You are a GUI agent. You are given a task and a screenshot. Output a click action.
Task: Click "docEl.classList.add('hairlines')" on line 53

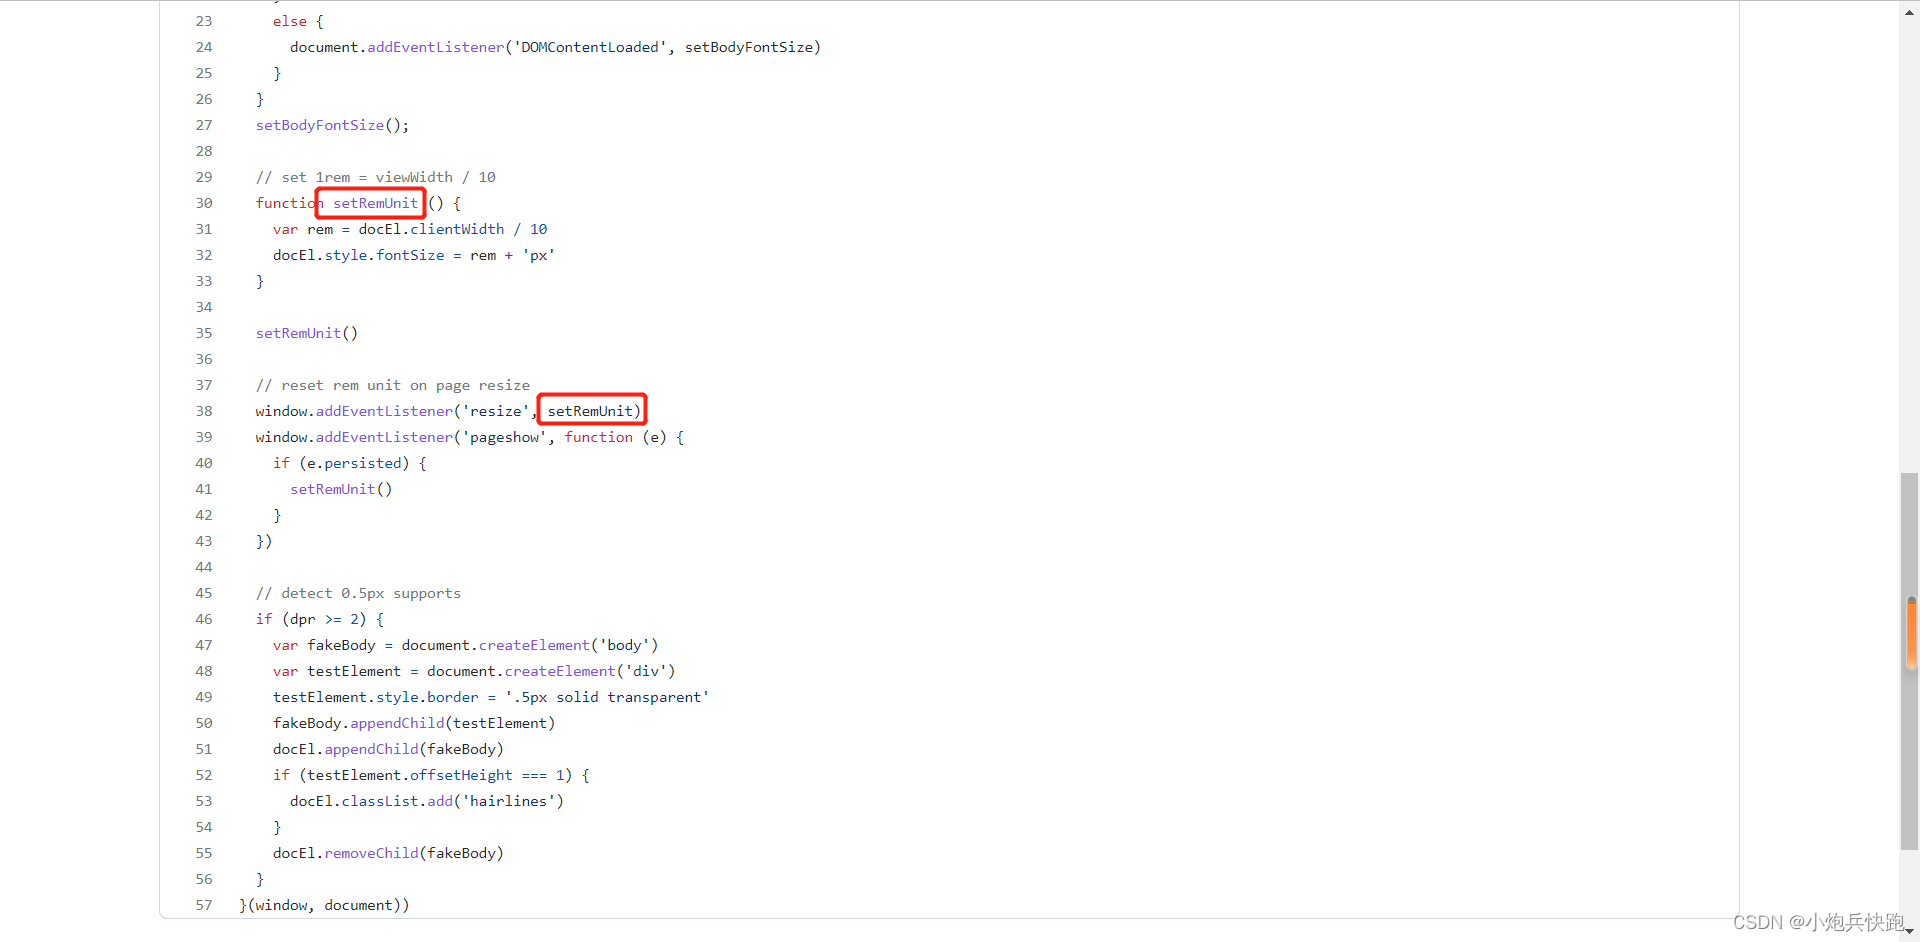(x=427, y=801)
